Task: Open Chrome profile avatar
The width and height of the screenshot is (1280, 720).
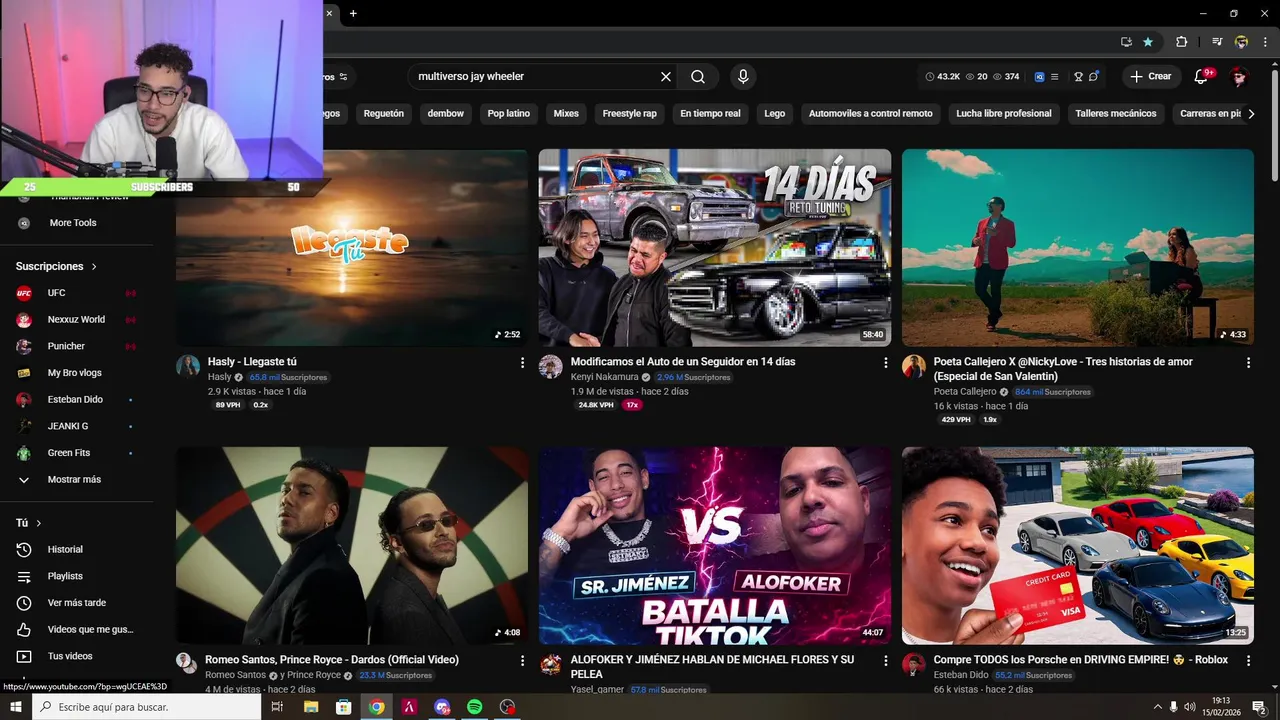Action: [1241, 42]
